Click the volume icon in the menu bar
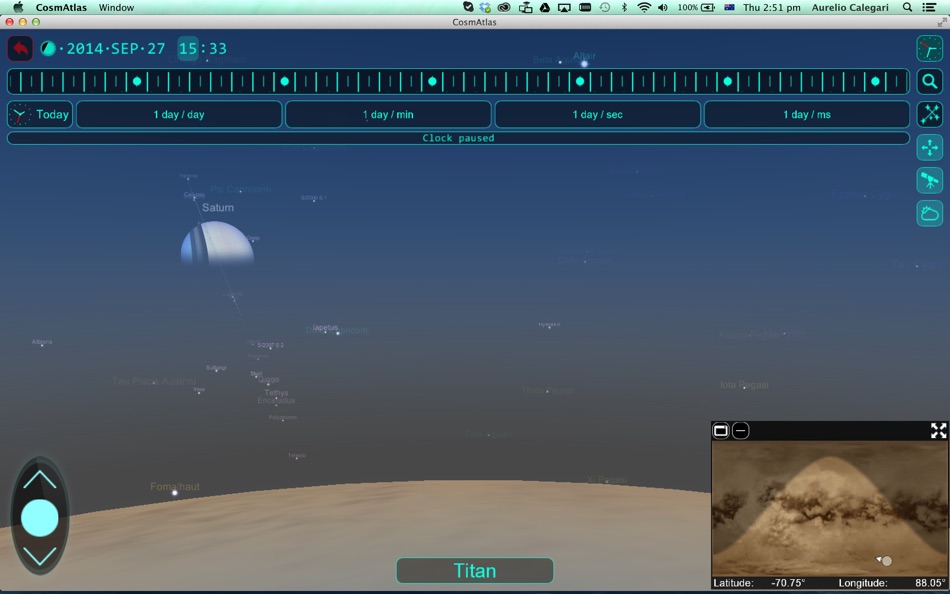This screenshot has height=594, width=950. point(663,7)
